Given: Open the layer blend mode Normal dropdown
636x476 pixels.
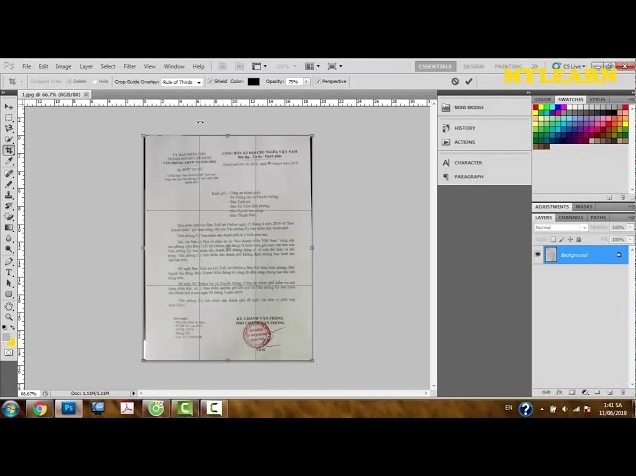Looking at the screenshot, I should 561,227.
